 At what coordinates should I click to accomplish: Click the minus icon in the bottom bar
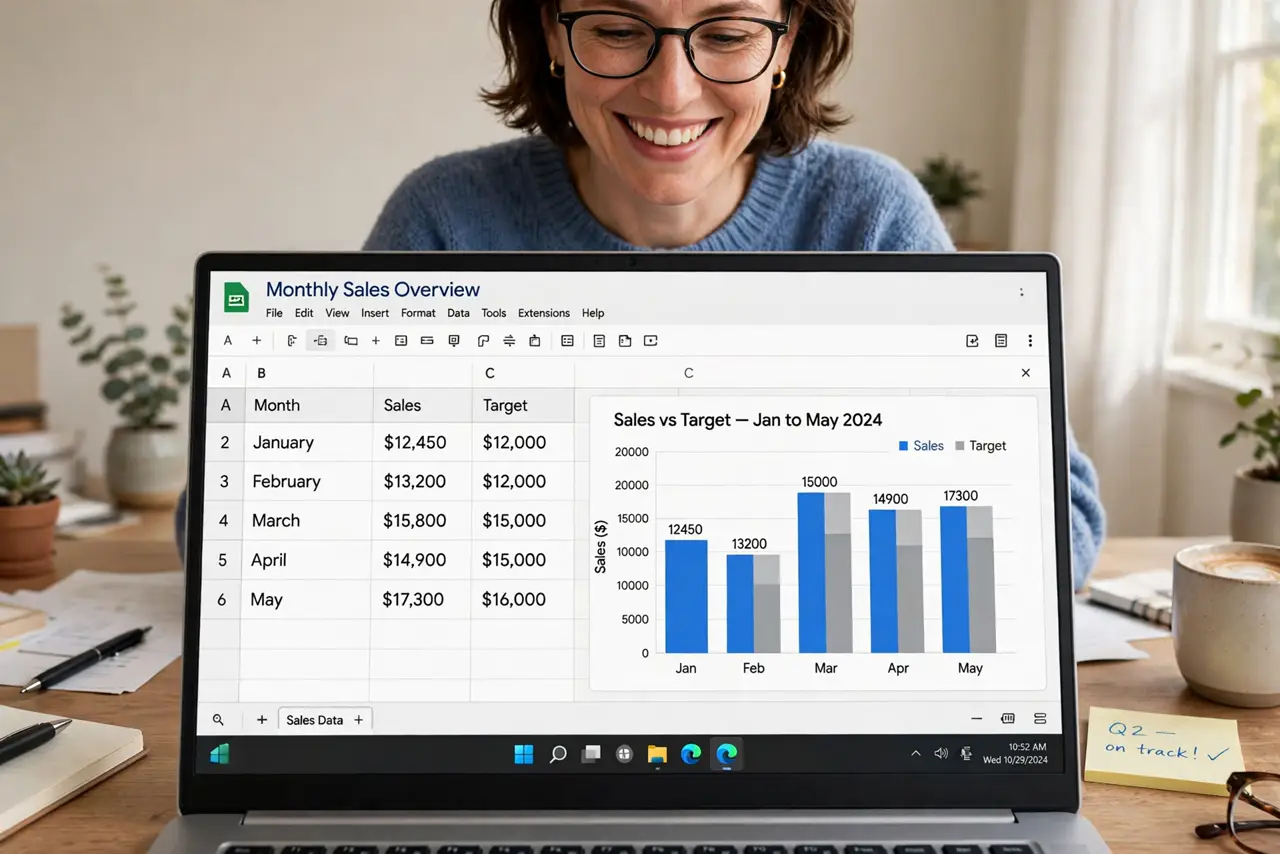(x=977, y=719)
